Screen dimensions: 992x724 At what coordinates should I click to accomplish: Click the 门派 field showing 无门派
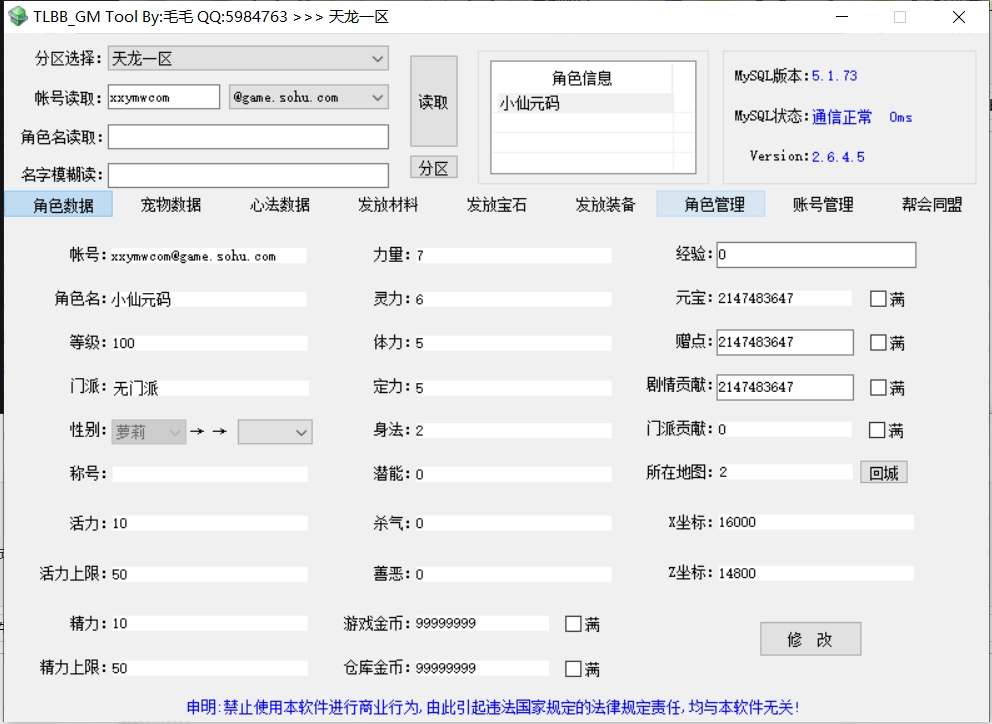[x=211, y=388]
